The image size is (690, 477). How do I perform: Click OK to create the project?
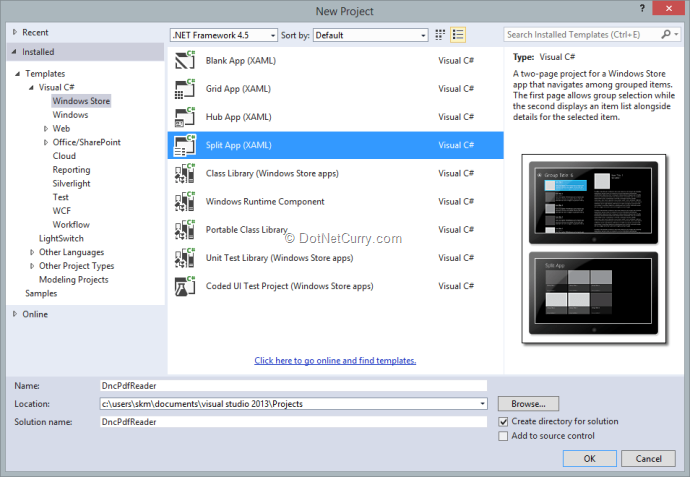click(590, 459)
